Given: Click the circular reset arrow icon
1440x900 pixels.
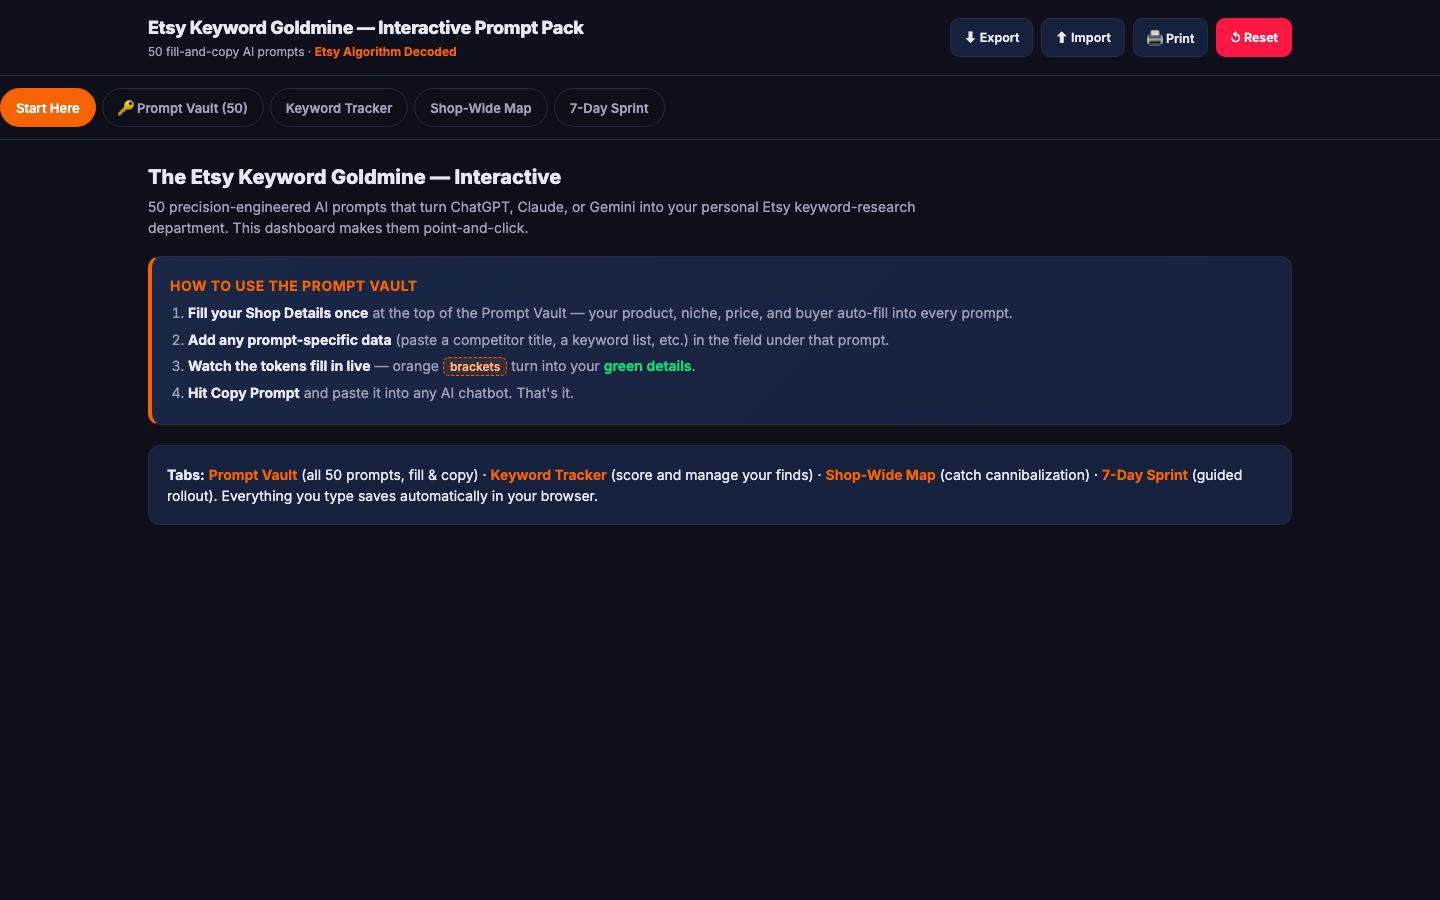Looking at the screenshot, I should (1236, 38).
